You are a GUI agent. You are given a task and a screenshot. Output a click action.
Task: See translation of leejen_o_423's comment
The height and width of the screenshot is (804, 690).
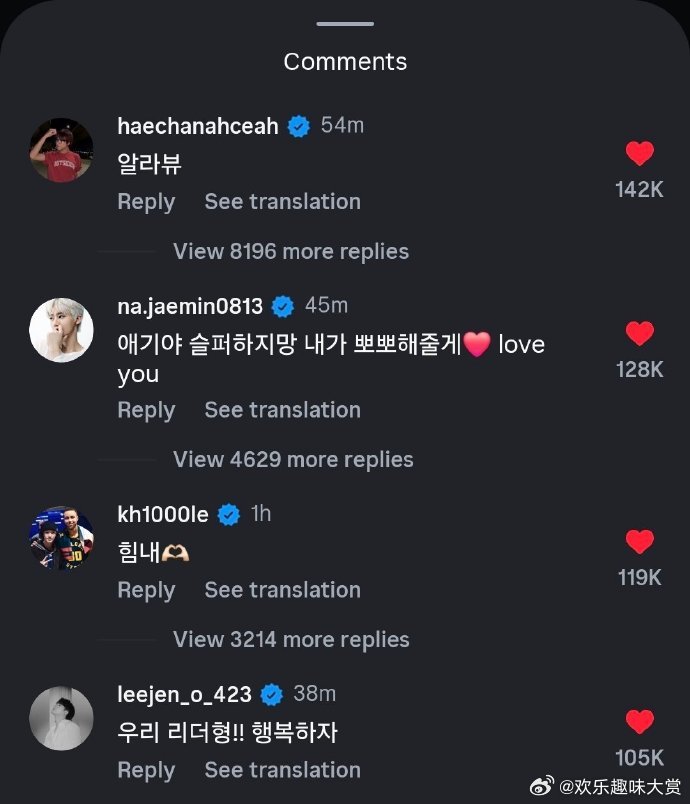click(282, 770)
